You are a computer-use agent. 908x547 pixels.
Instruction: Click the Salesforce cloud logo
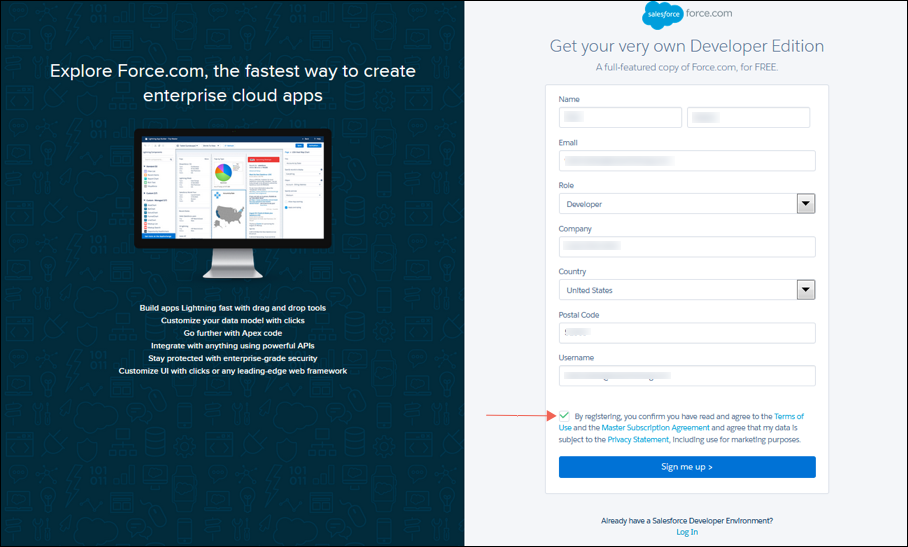[x=662, y=14]
